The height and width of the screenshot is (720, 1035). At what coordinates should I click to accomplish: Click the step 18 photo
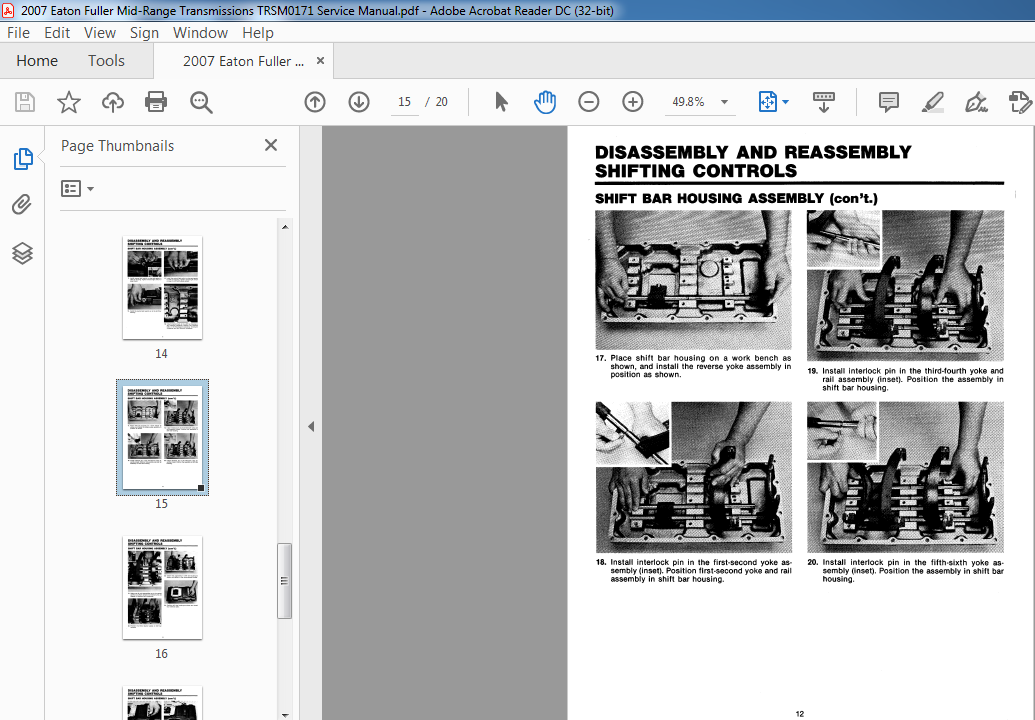tap(693, 477)
